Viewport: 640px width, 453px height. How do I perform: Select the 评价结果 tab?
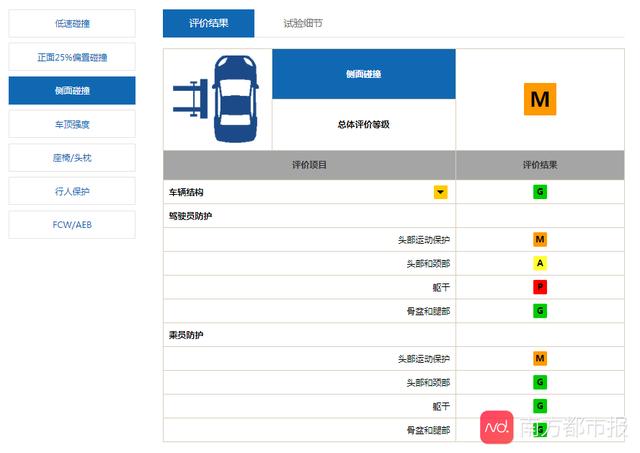pos(208,23)
